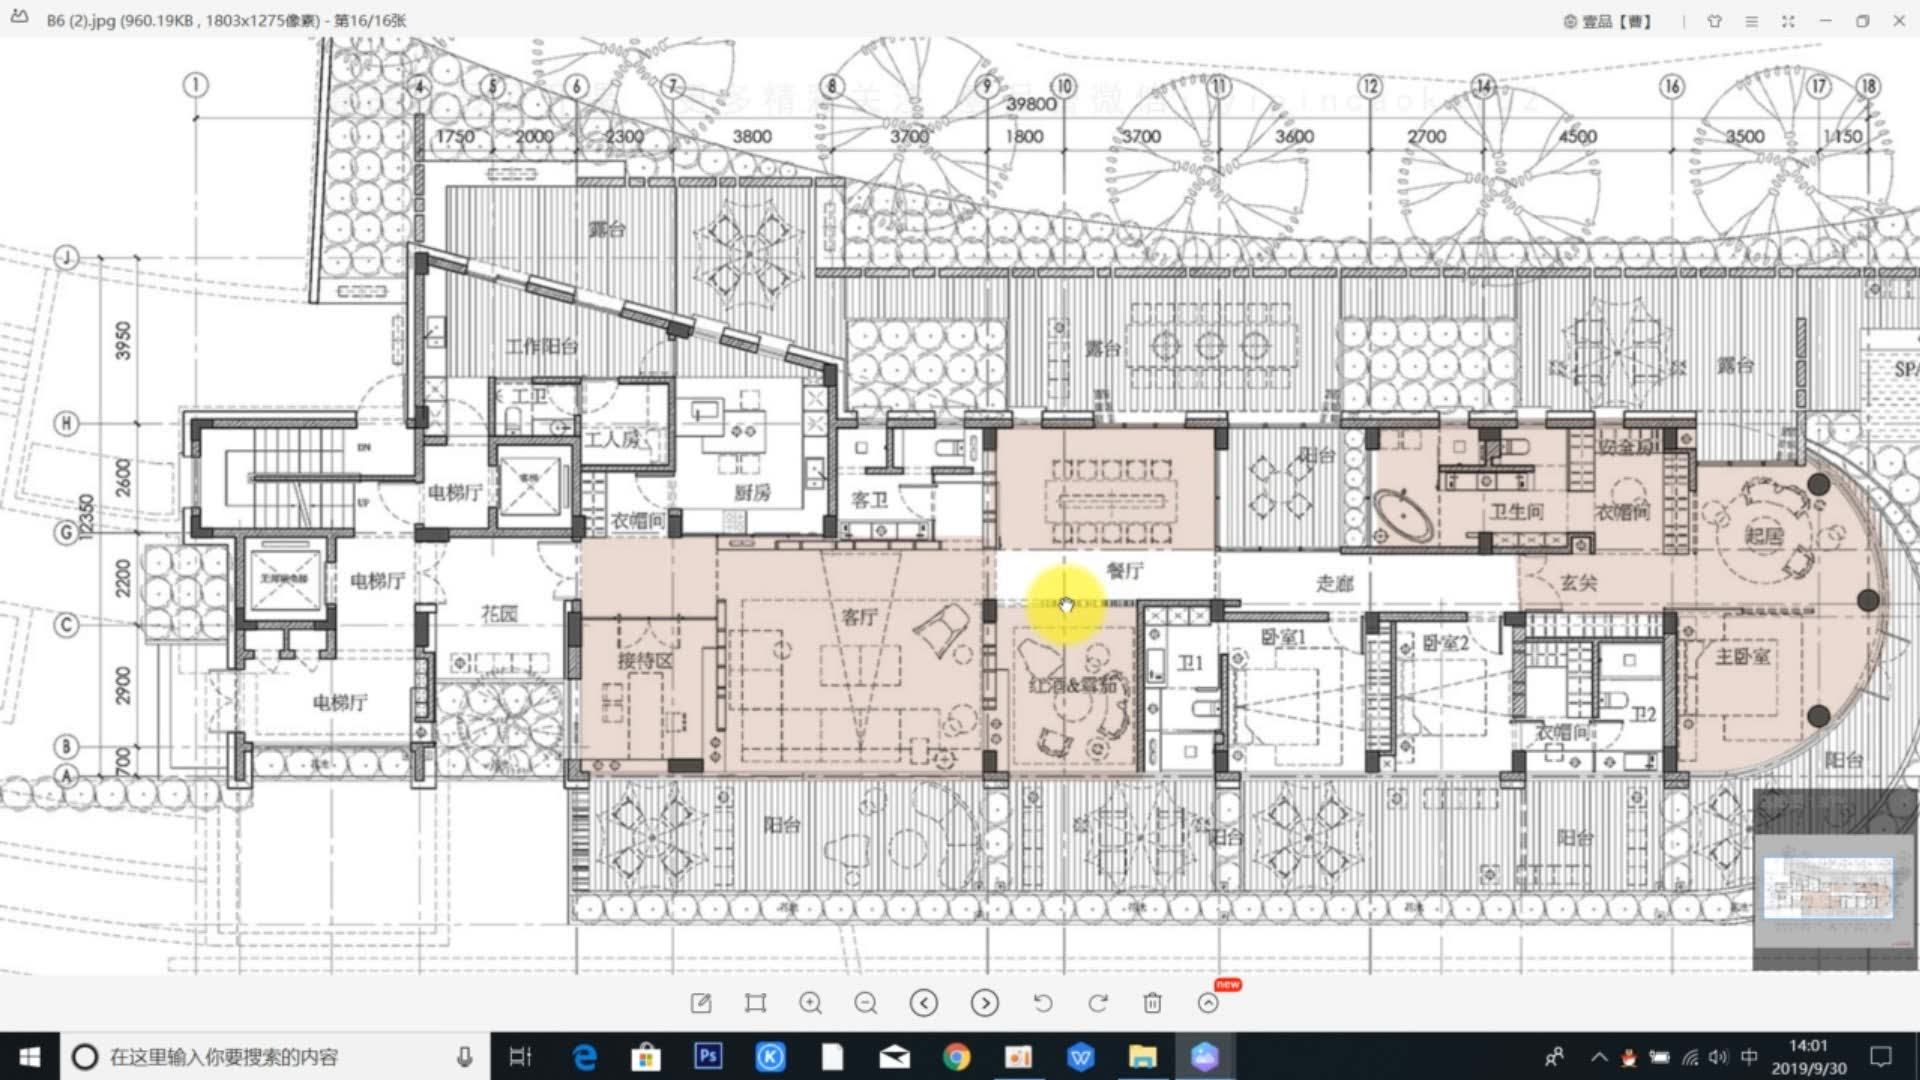Zoom in with the magnifier plus
The width and height of the screenshot is (1920, 1080).
810,1003
